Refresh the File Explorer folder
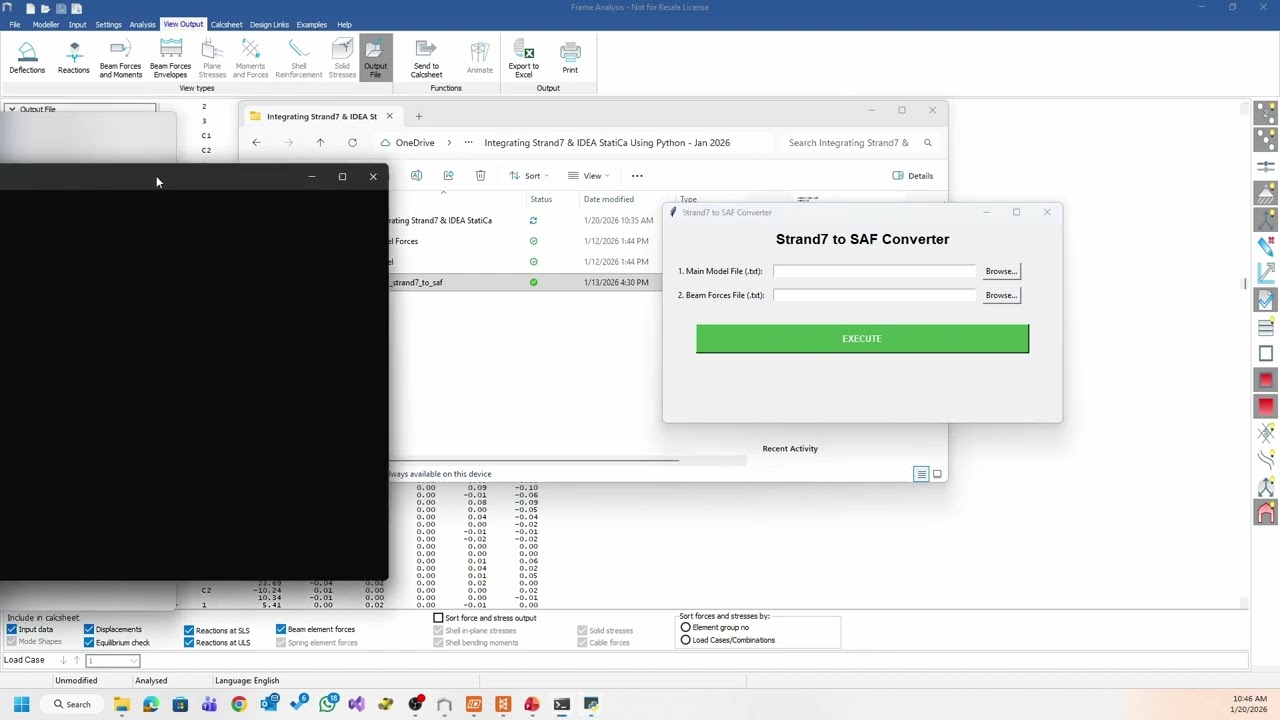Viewport: 1280px width, 720px height. [x=352, y=143]
